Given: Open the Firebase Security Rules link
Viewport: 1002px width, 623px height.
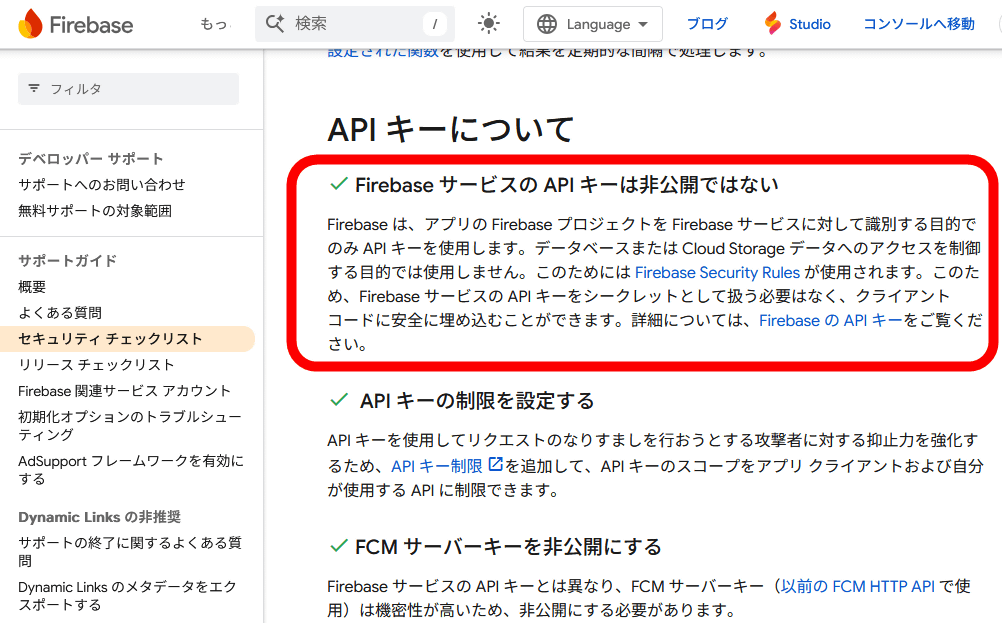Looking at the screenshot, I should [x=717, y=272].
